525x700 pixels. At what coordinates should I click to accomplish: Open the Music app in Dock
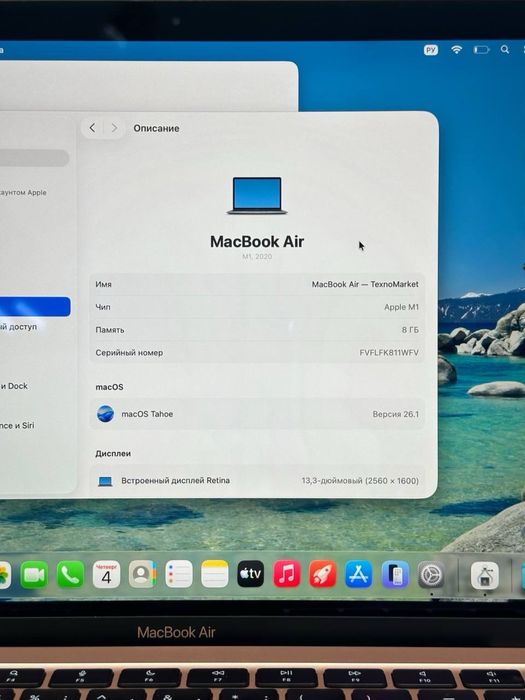(287, 574)
